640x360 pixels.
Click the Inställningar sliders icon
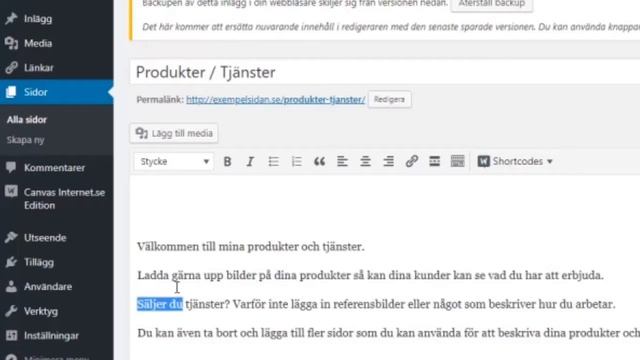pos(11,336)
